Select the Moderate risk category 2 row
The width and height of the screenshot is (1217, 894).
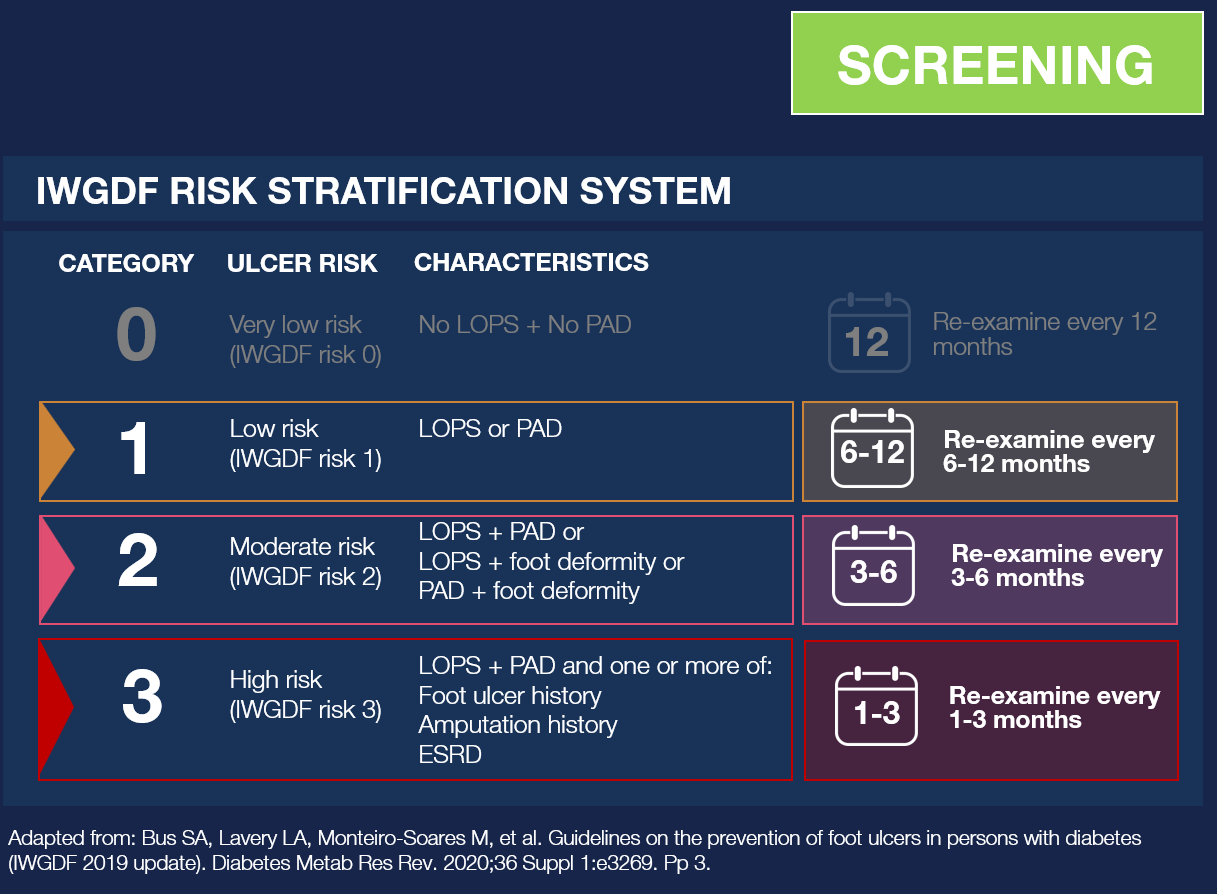tap(415, 567)
